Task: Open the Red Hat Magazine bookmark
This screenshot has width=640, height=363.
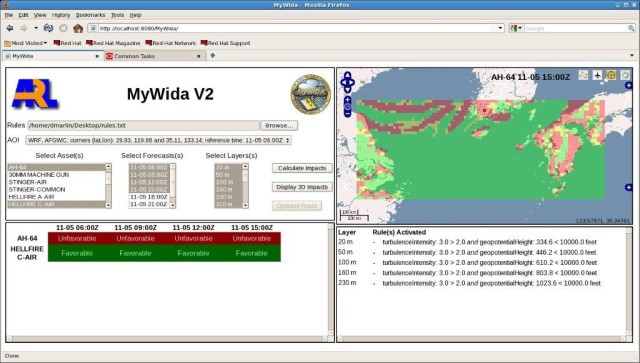Action: tap(113, 43)
